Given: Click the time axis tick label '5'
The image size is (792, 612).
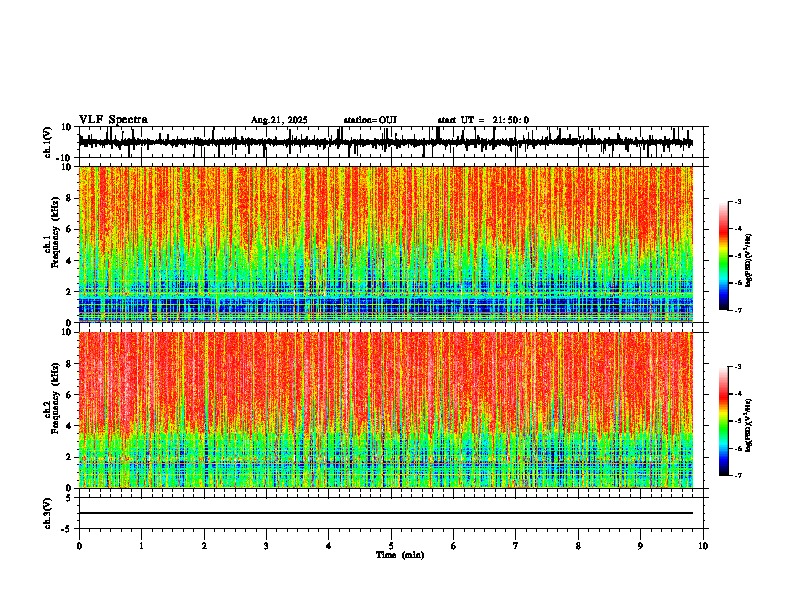Looking at the screenshot, I should coord(391,546).
